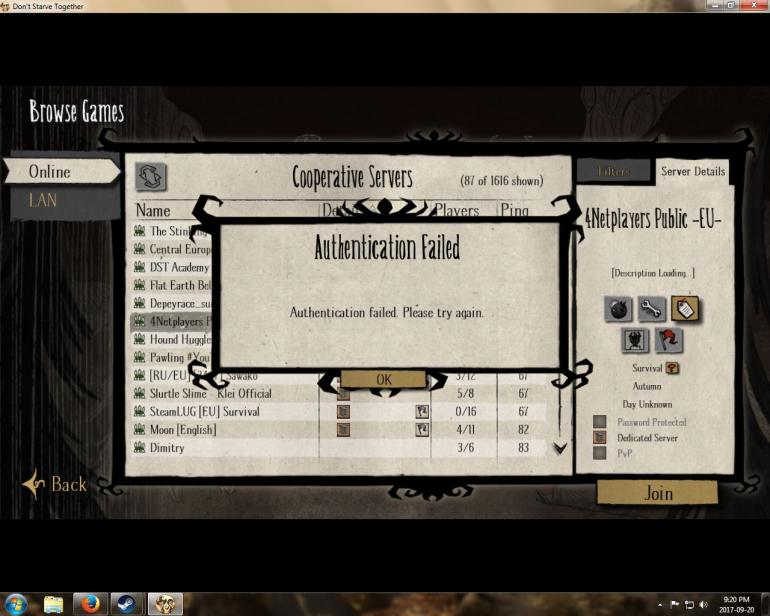
Task: Click the red flag icon in Server Details
Action: [669, 340]
